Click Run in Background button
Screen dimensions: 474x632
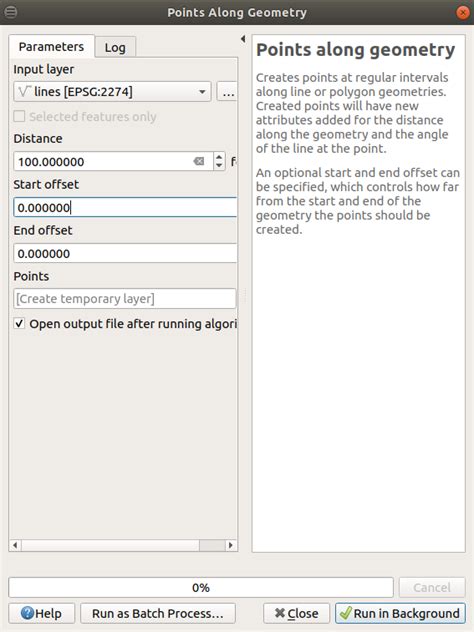[400, 613]
